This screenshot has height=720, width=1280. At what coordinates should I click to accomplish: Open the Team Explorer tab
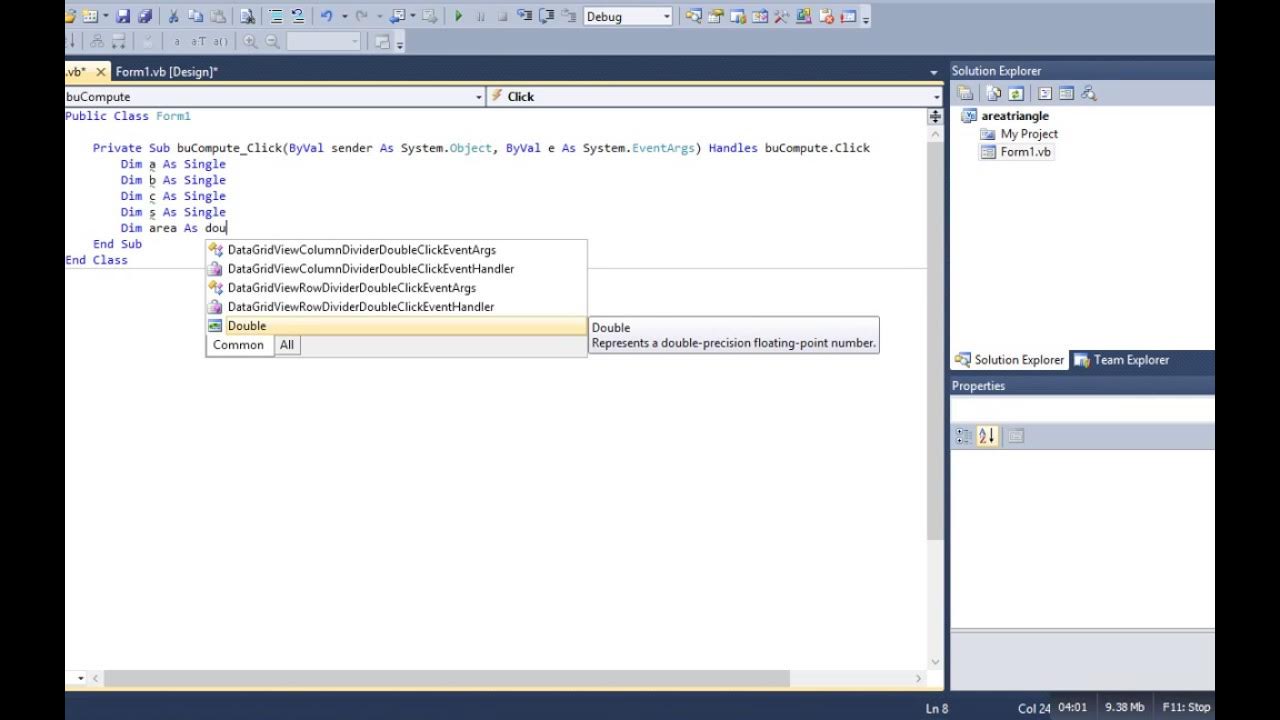coord(1121,360)
